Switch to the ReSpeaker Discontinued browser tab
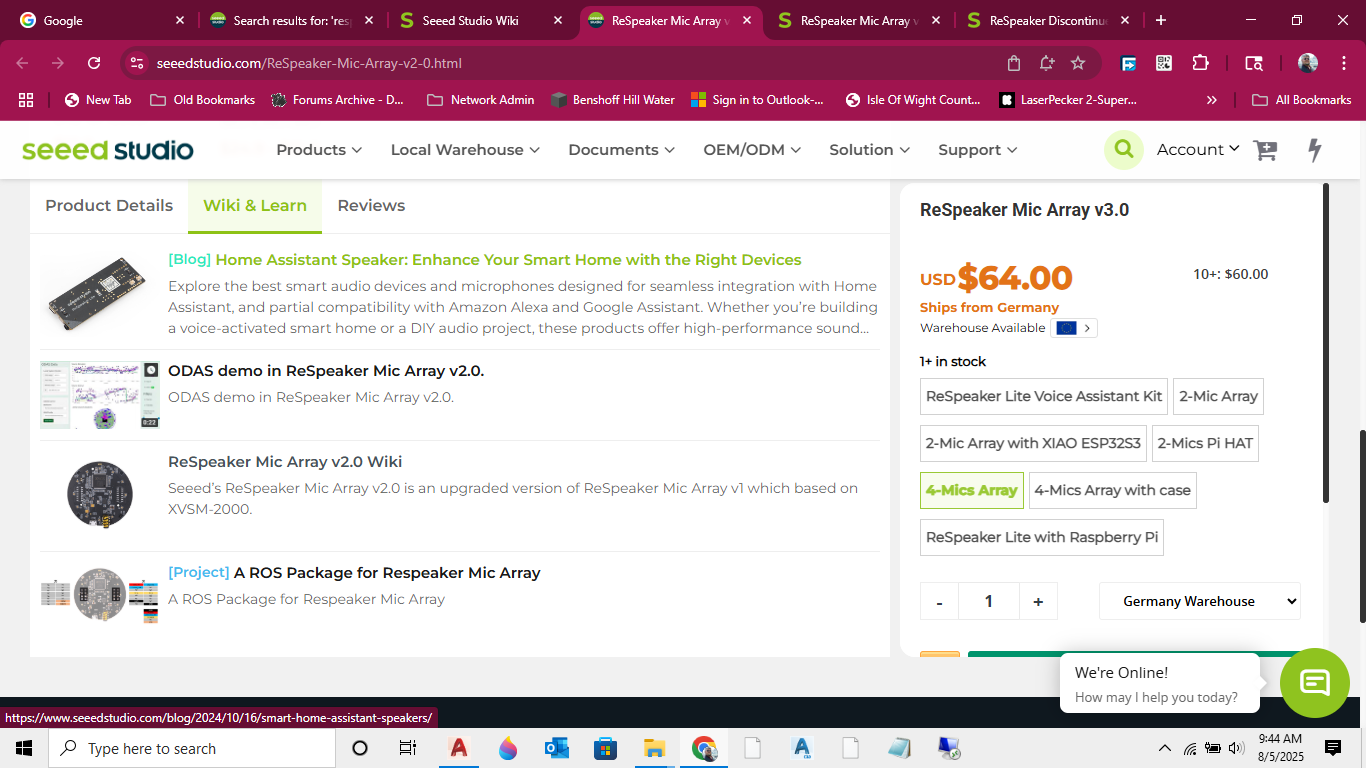The width and height of the screenshot is (1366, 768). 1046,20
